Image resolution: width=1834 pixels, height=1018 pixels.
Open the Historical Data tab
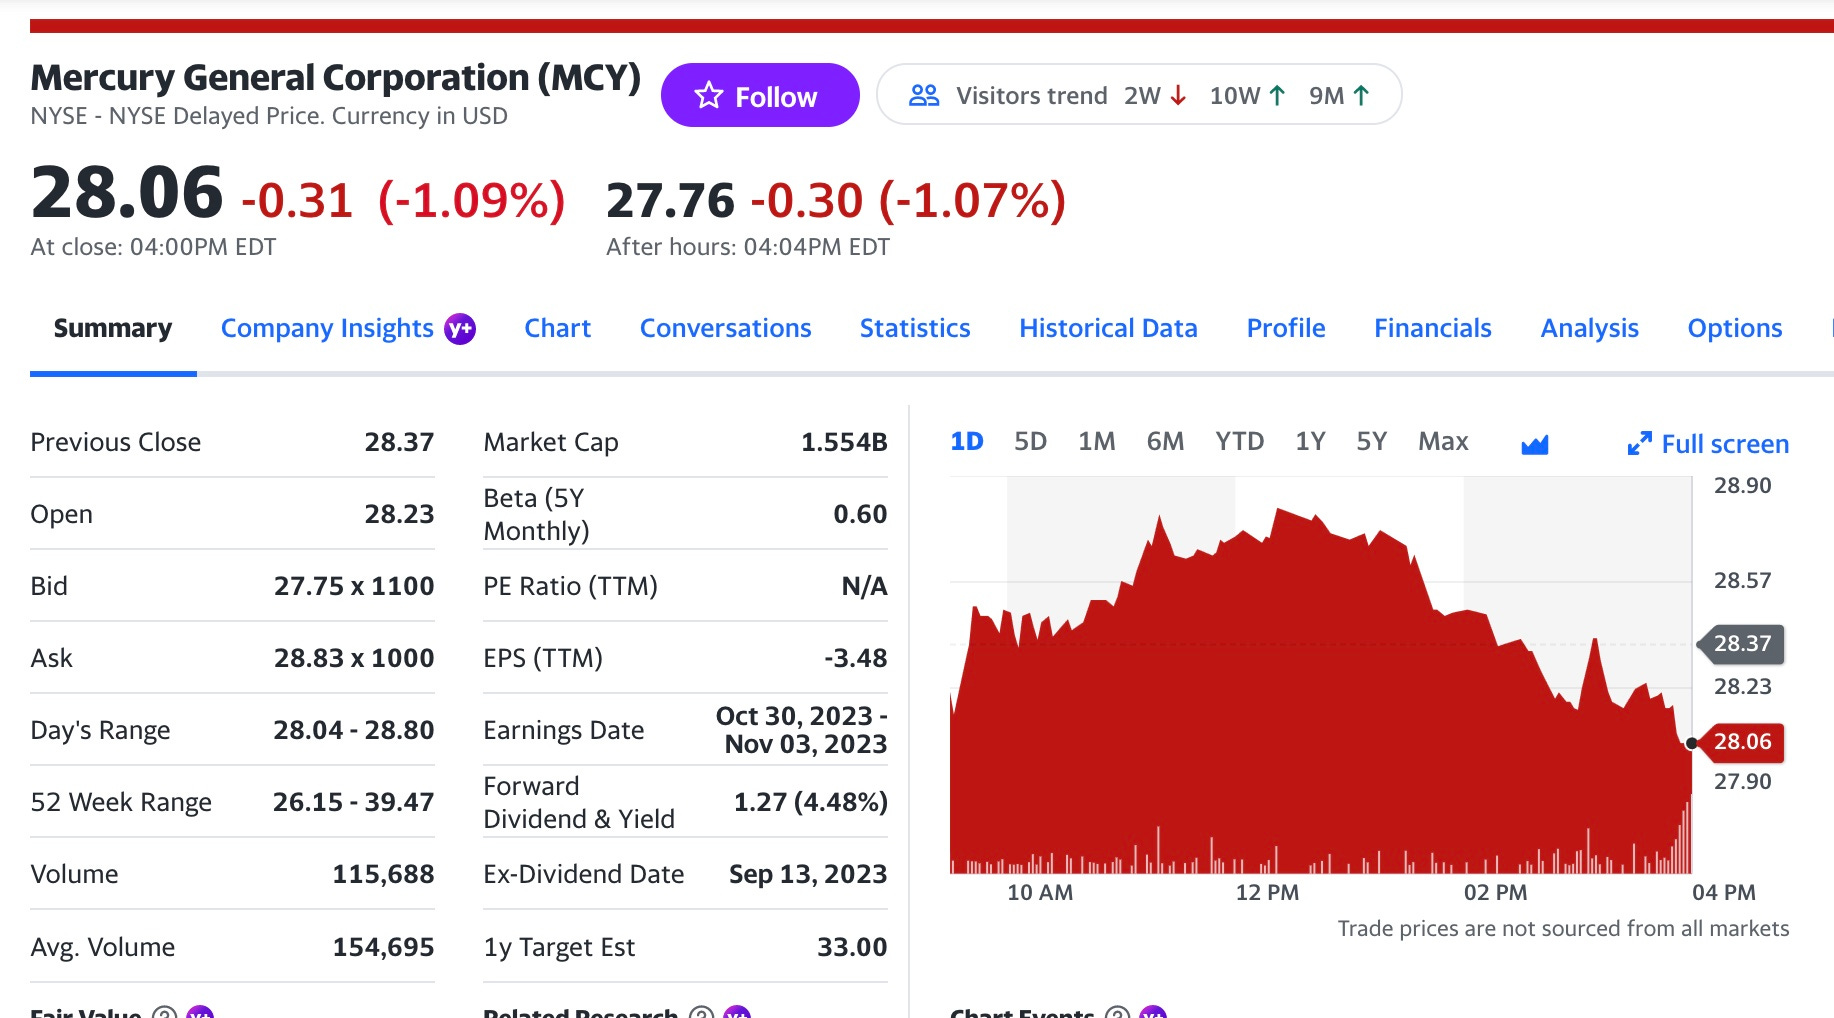[1108, 328]
